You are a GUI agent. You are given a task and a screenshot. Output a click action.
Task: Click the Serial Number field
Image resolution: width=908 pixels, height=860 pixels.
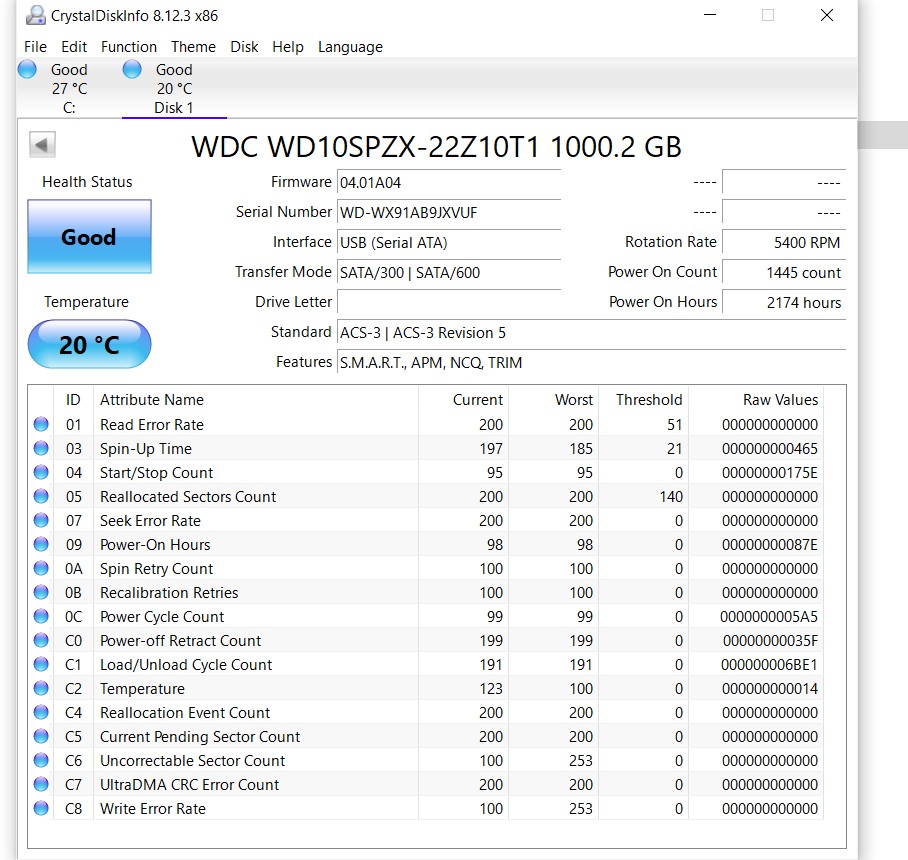click(449, 213)
